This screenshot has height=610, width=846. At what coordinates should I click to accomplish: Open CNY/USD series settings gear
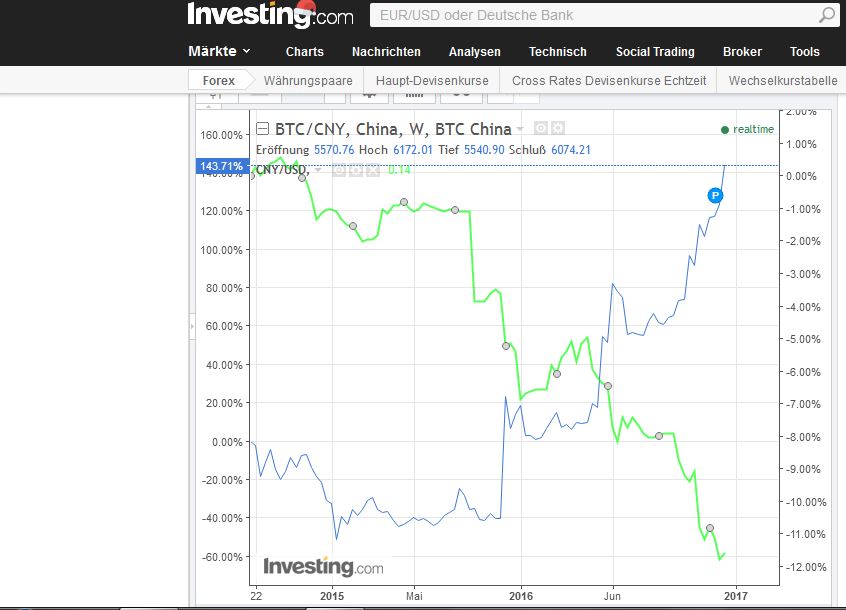(355, 170)
